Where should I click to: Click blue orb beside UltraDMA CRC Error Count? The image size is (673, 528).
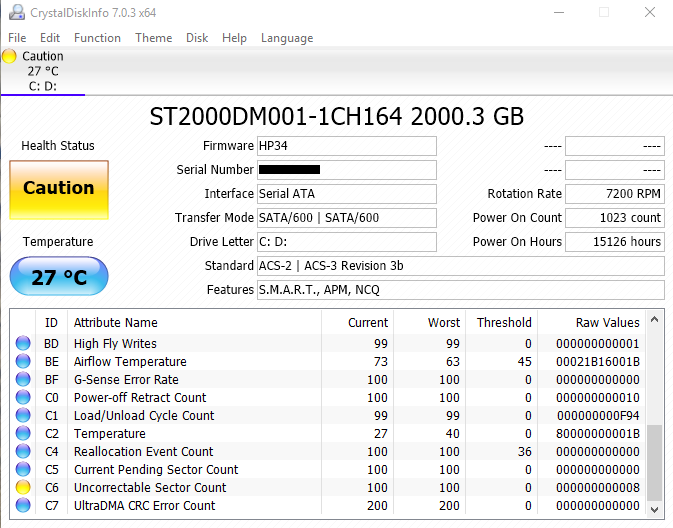23,506
